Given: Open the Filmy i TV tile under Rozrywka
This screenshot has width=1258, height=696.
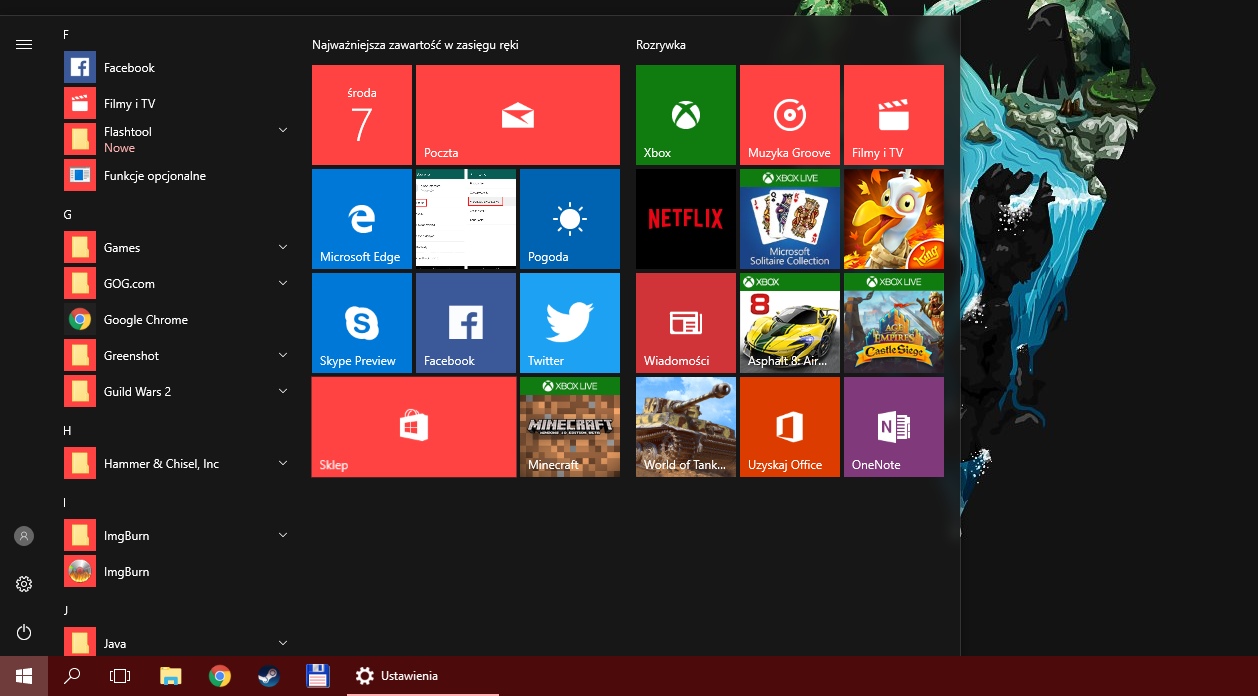Looking at the screenshot, I should [x=894, y=115].
